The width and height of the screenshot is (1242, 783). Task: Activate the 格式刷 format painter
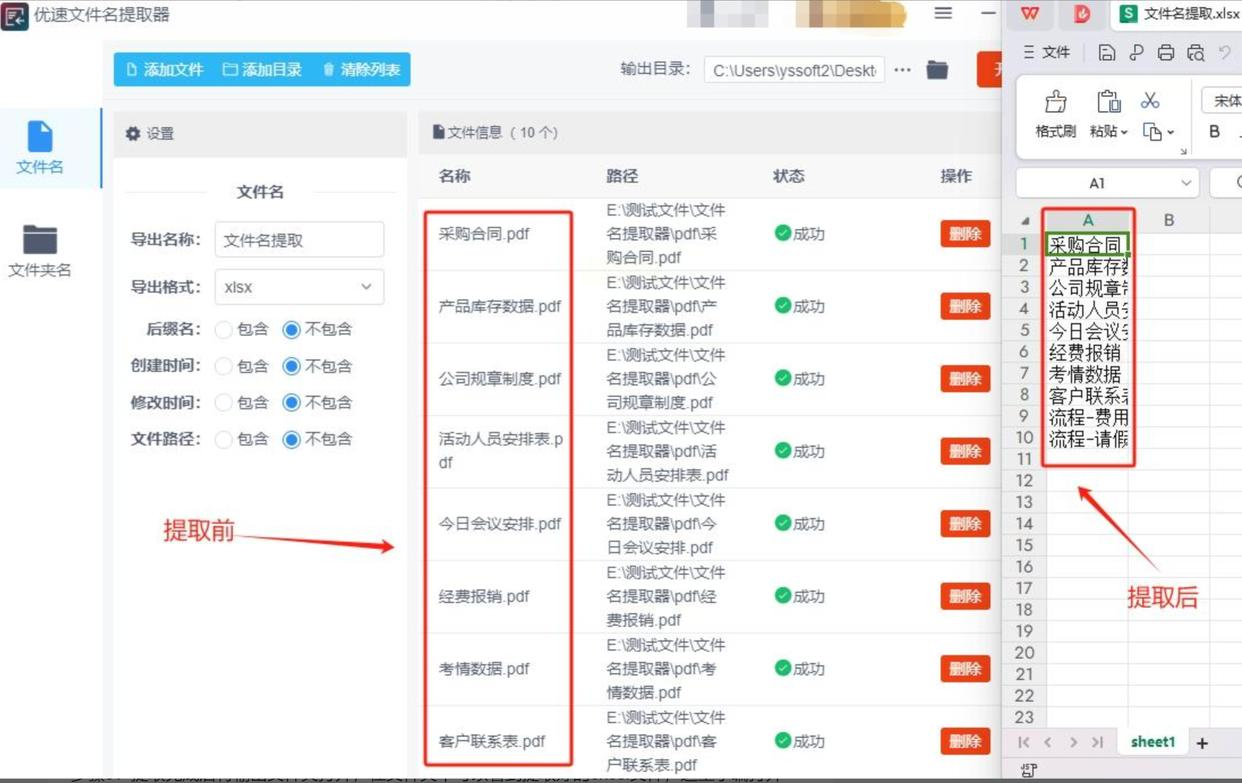pyautogui.click(x=1055, y=114)
